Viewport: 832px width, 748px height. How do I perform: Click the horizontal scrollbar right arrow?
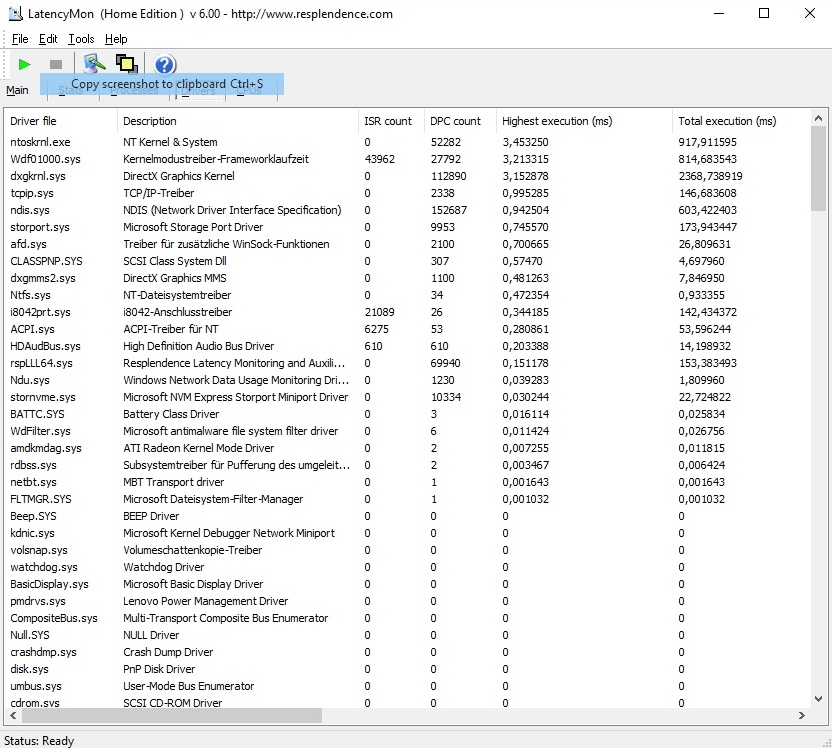click(x=802, y=716)
